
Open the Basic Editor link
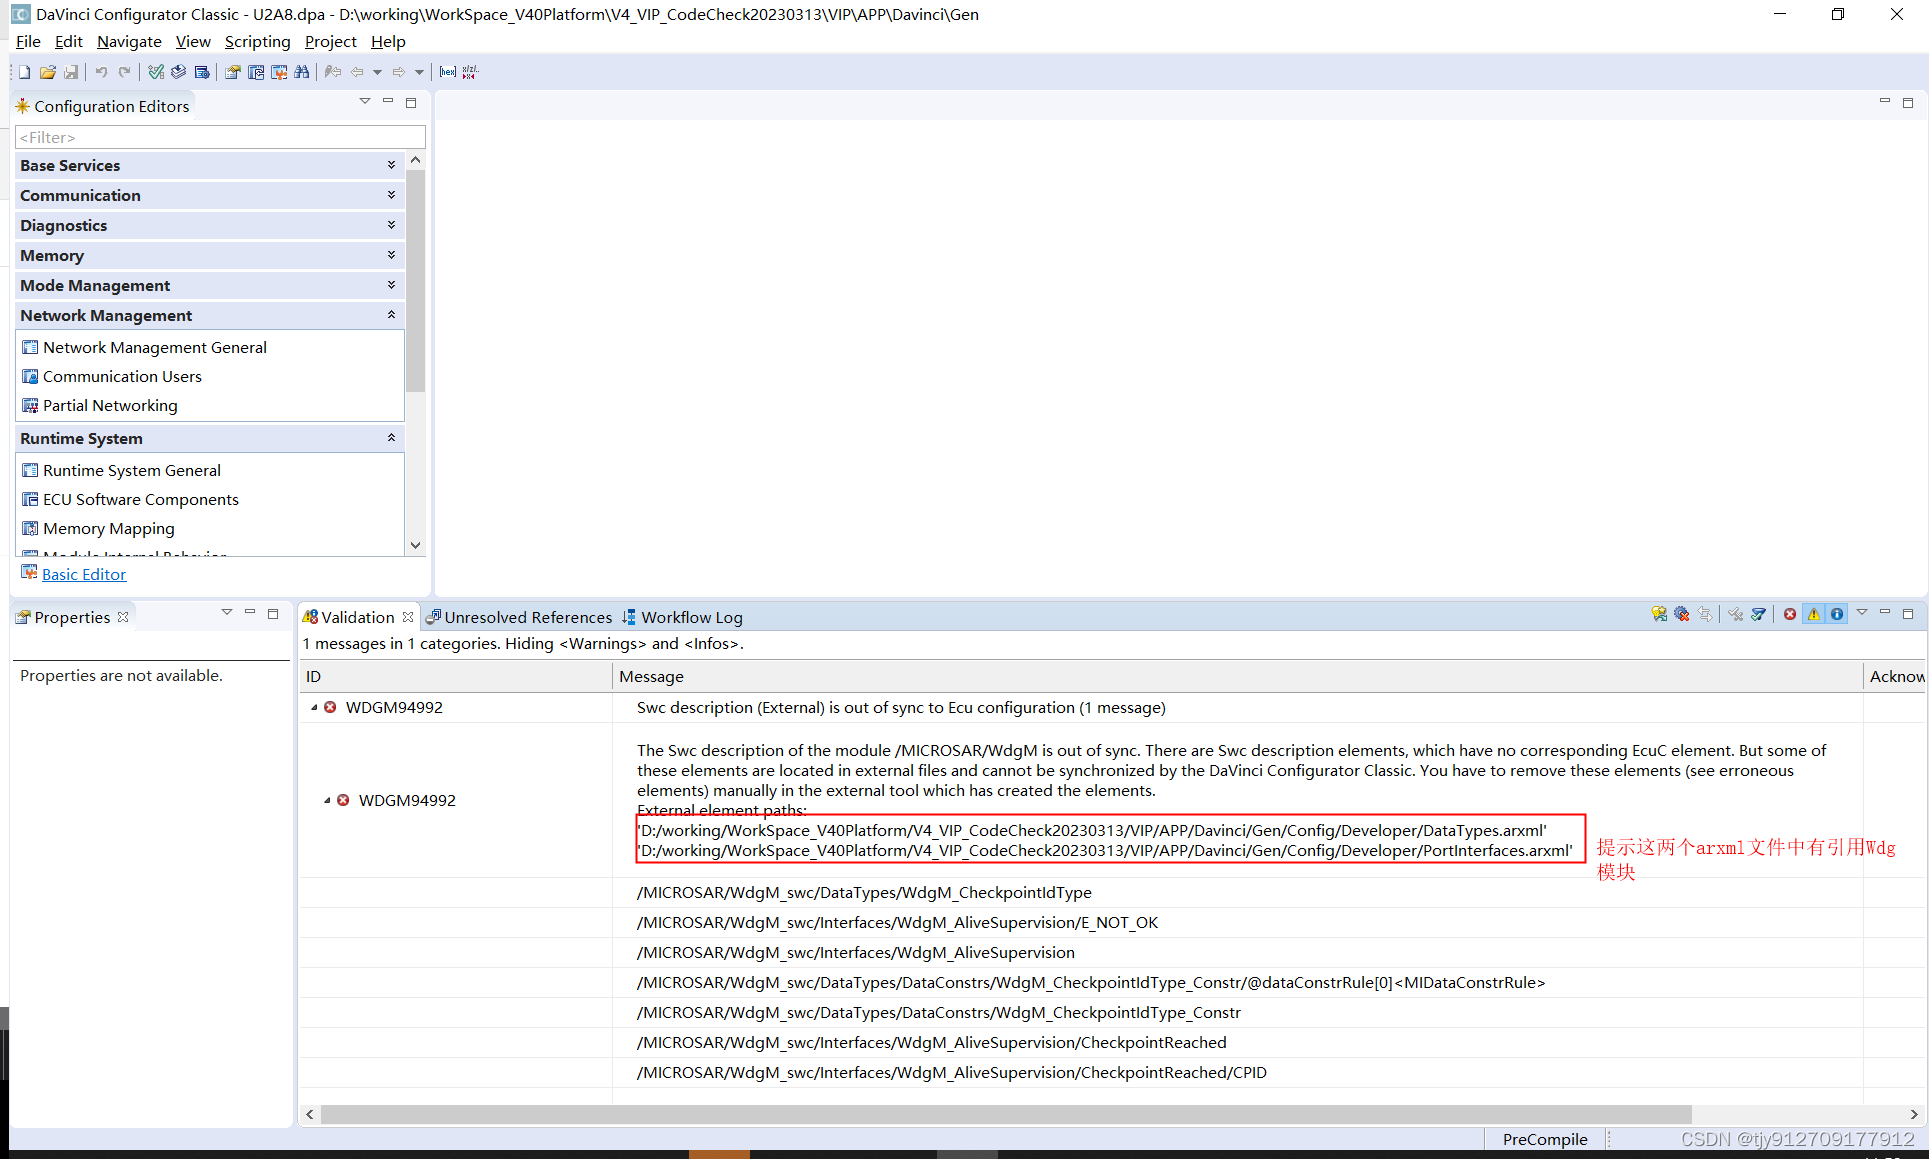click(84, 574)
